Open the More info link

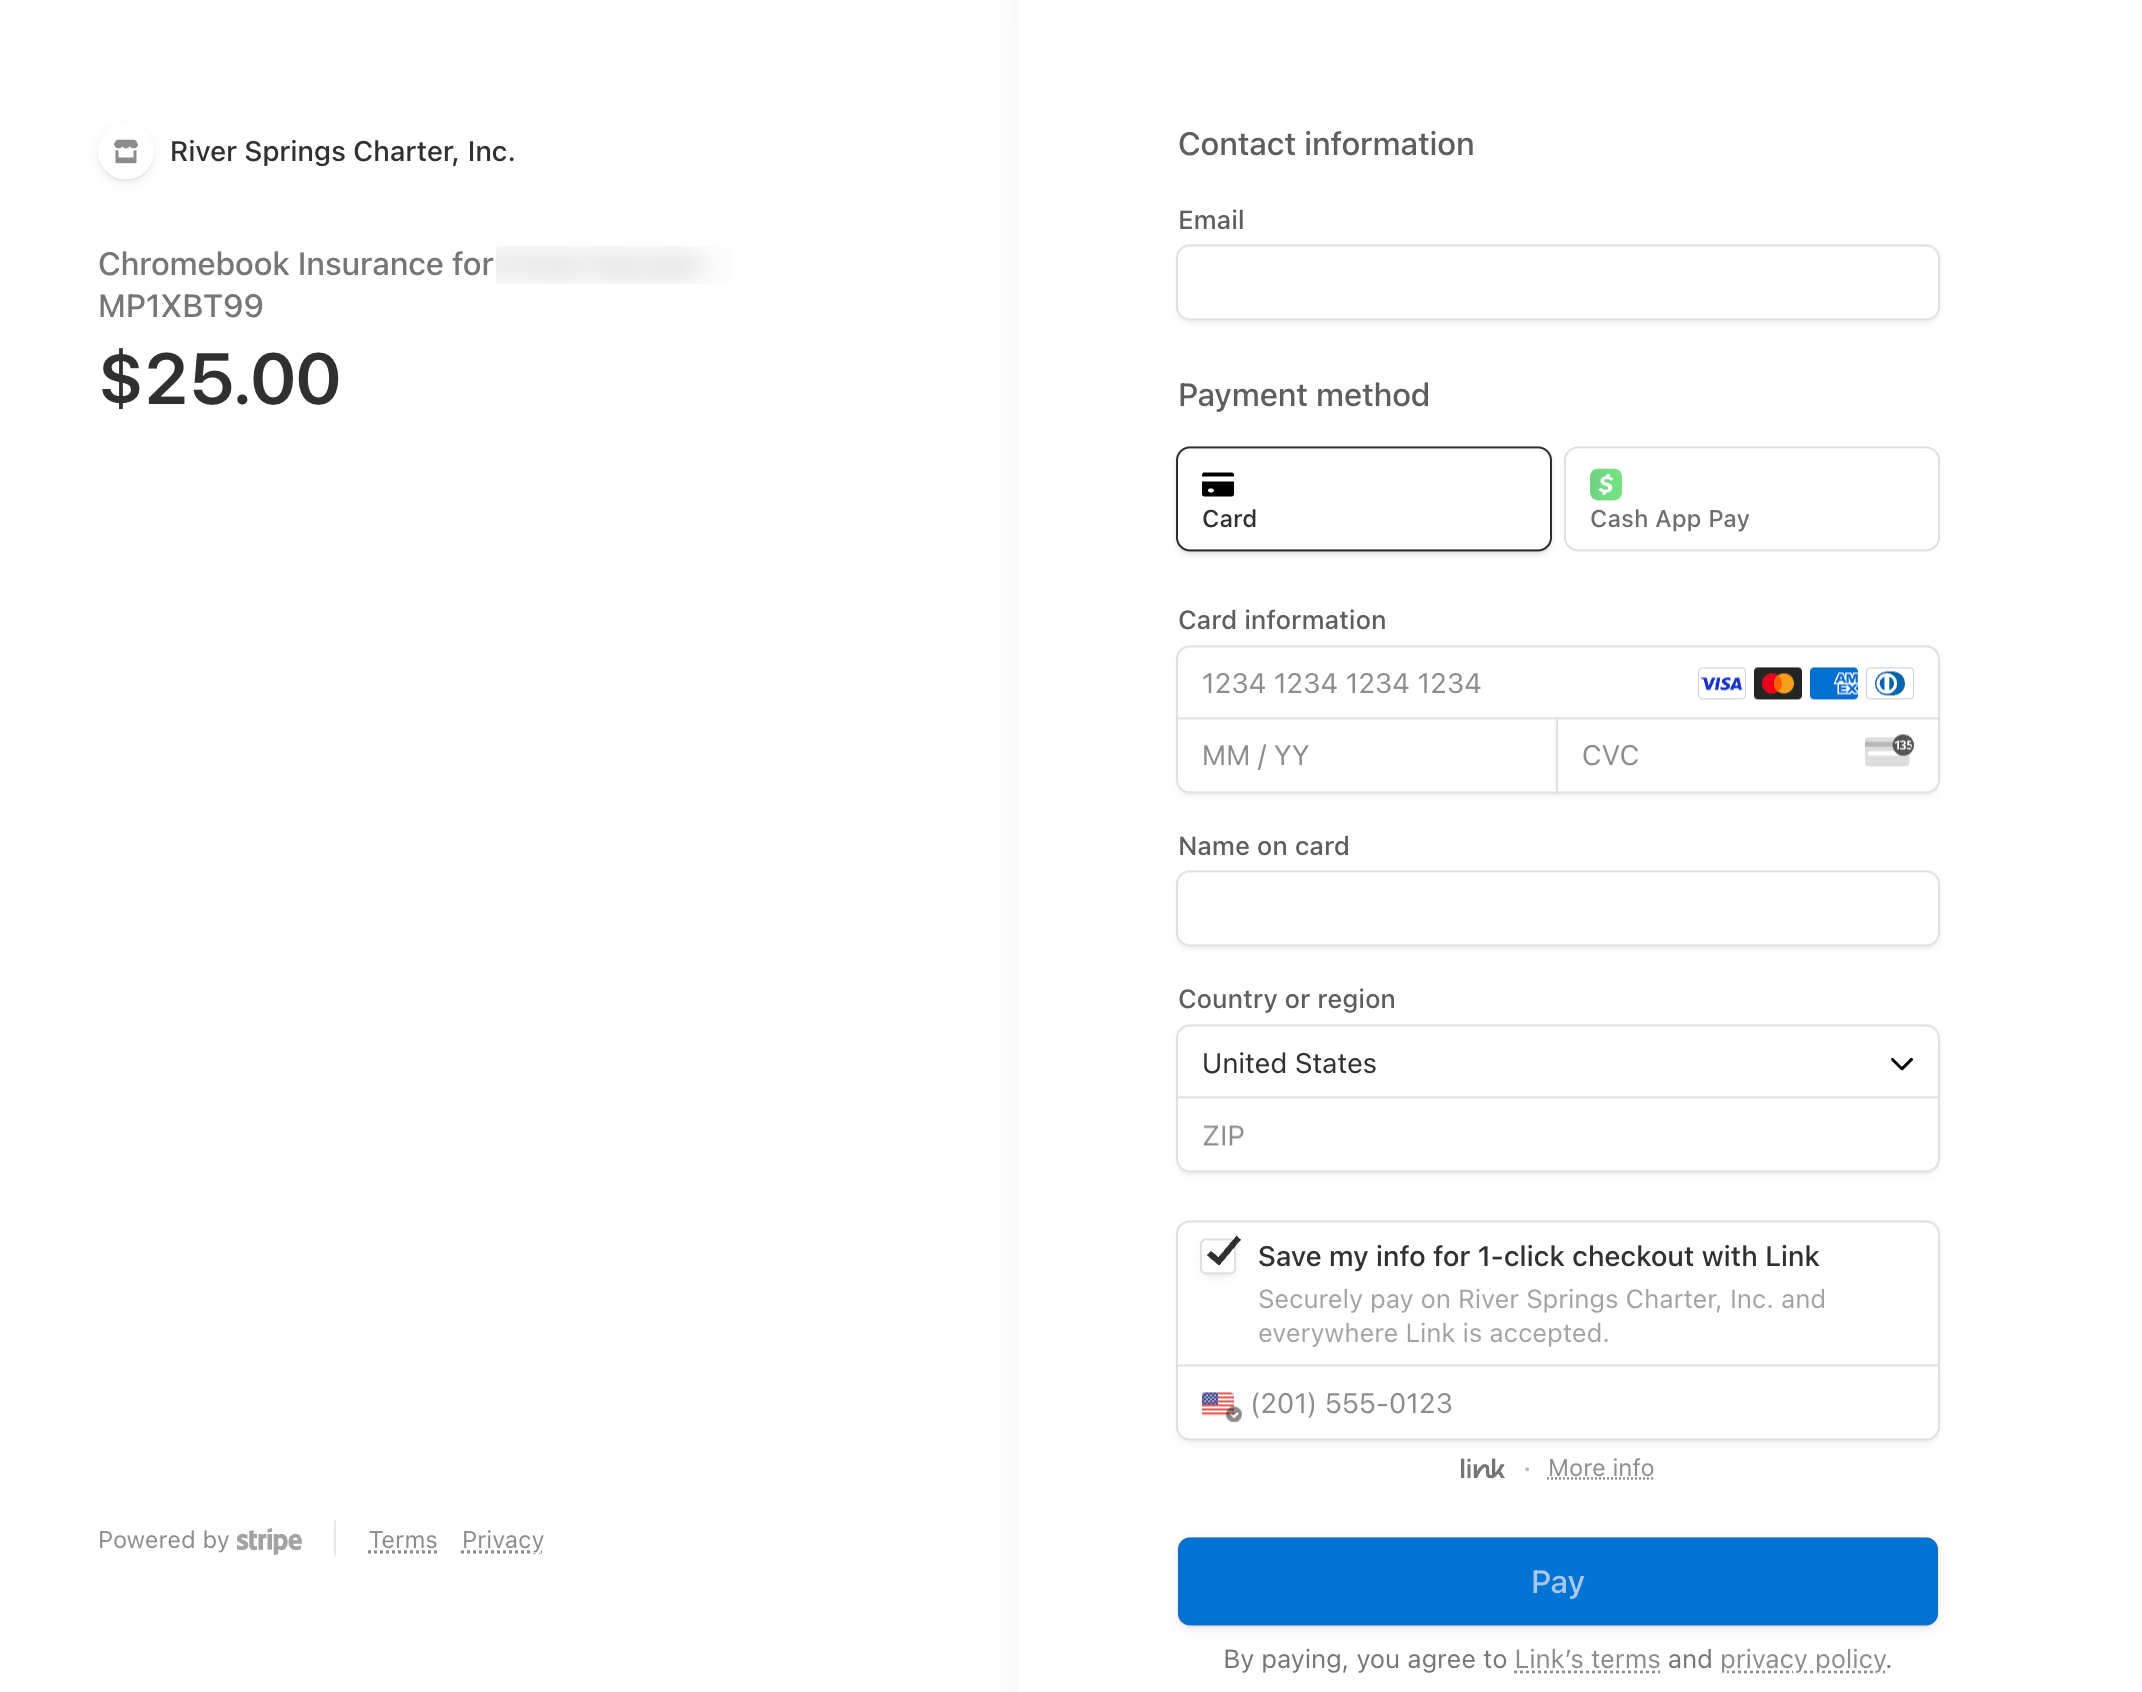click(1600, 1468)
